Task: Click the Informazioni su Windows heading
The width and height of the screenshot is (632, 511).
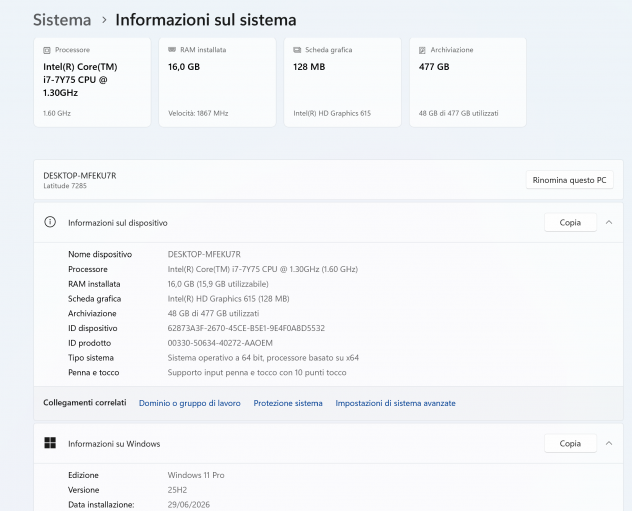Action: point(114,444)
